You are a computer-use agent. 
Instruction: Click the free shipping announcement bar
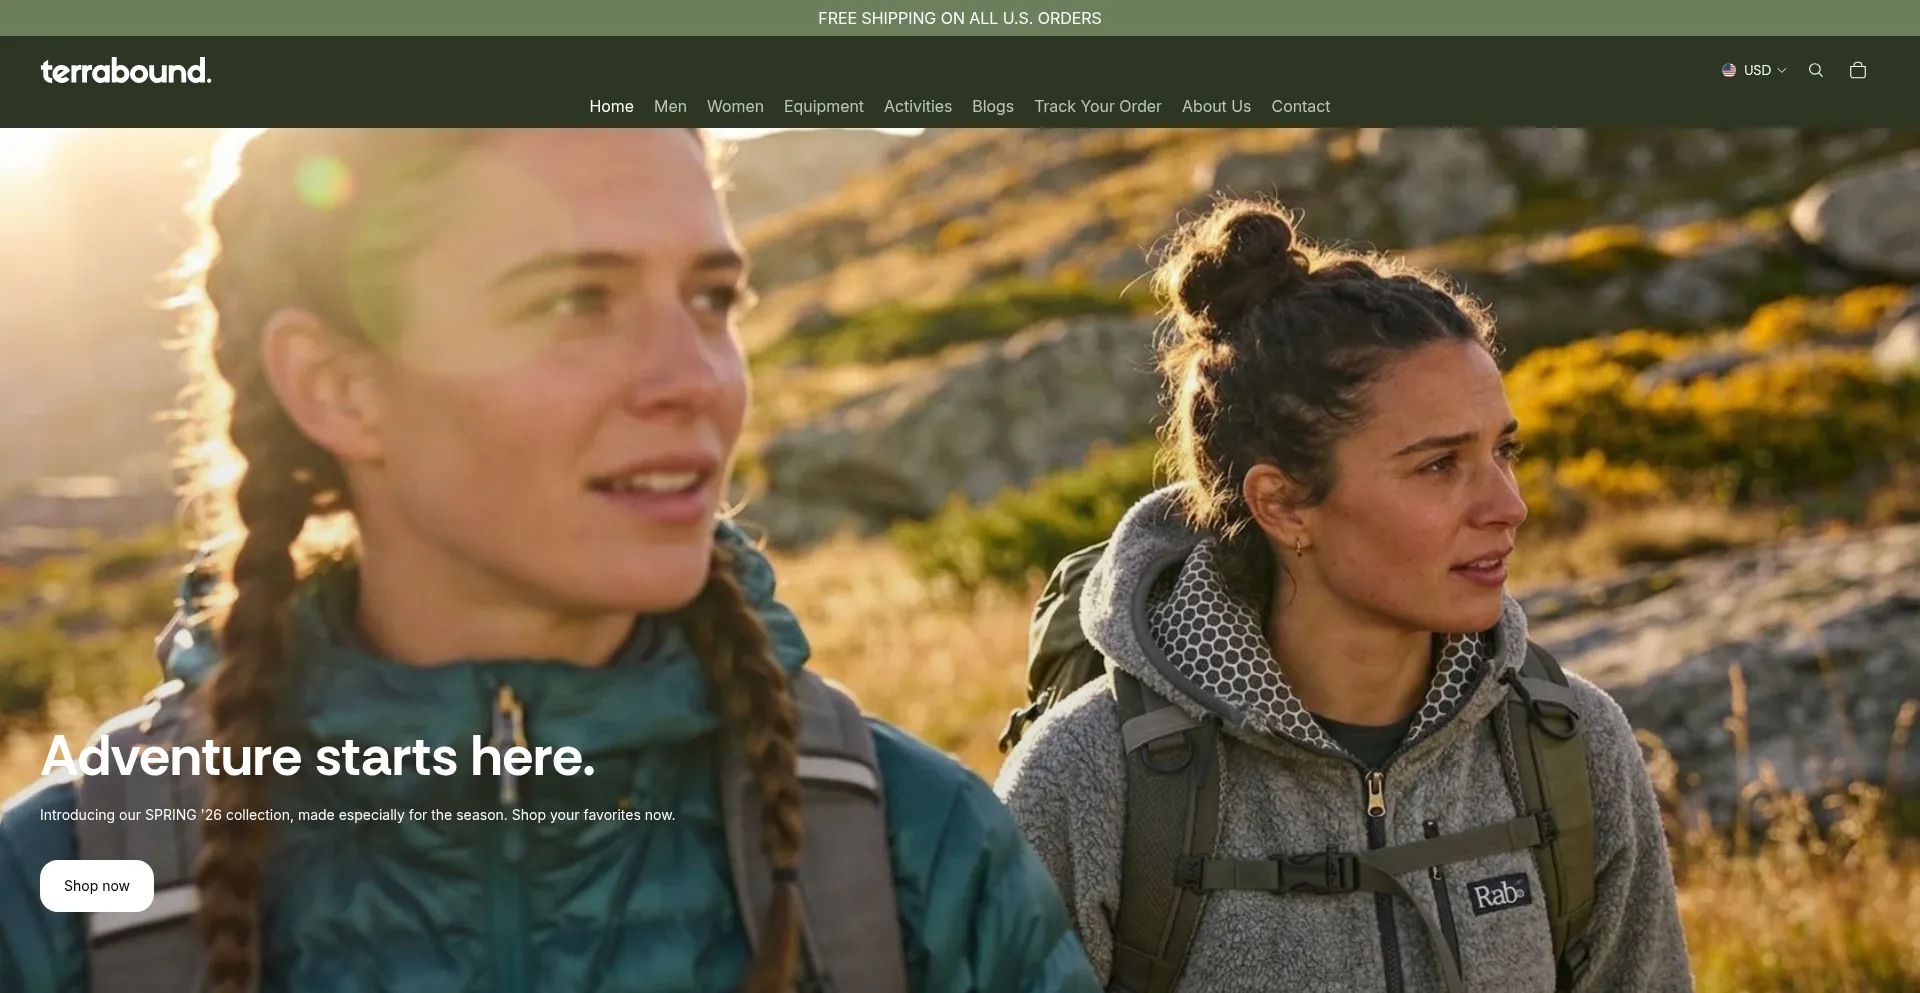(x=960, y=18)
